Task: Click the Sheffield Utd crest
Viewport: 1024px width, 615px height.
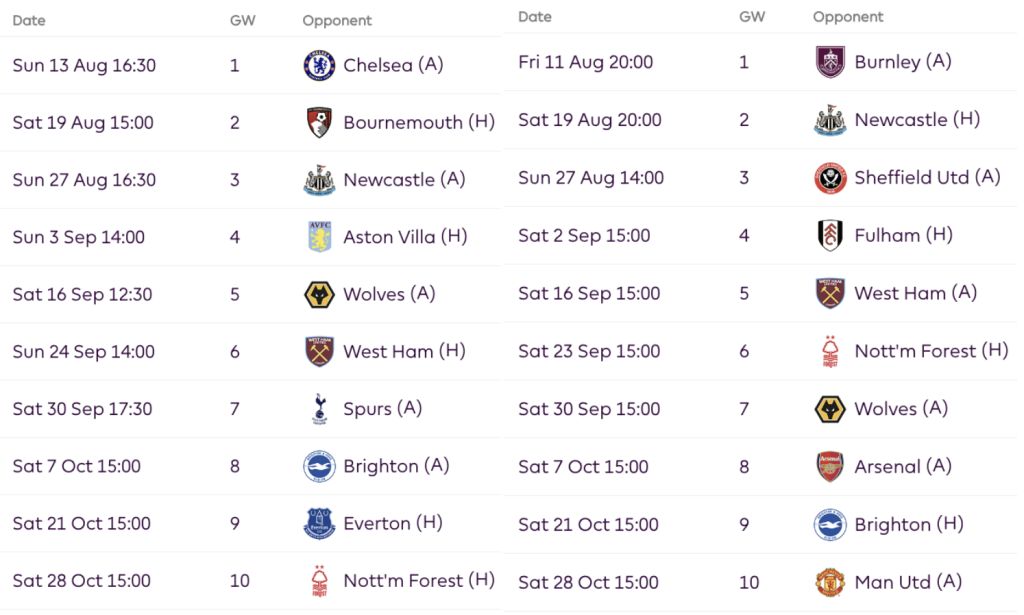Action: click(x=830, y=178)
